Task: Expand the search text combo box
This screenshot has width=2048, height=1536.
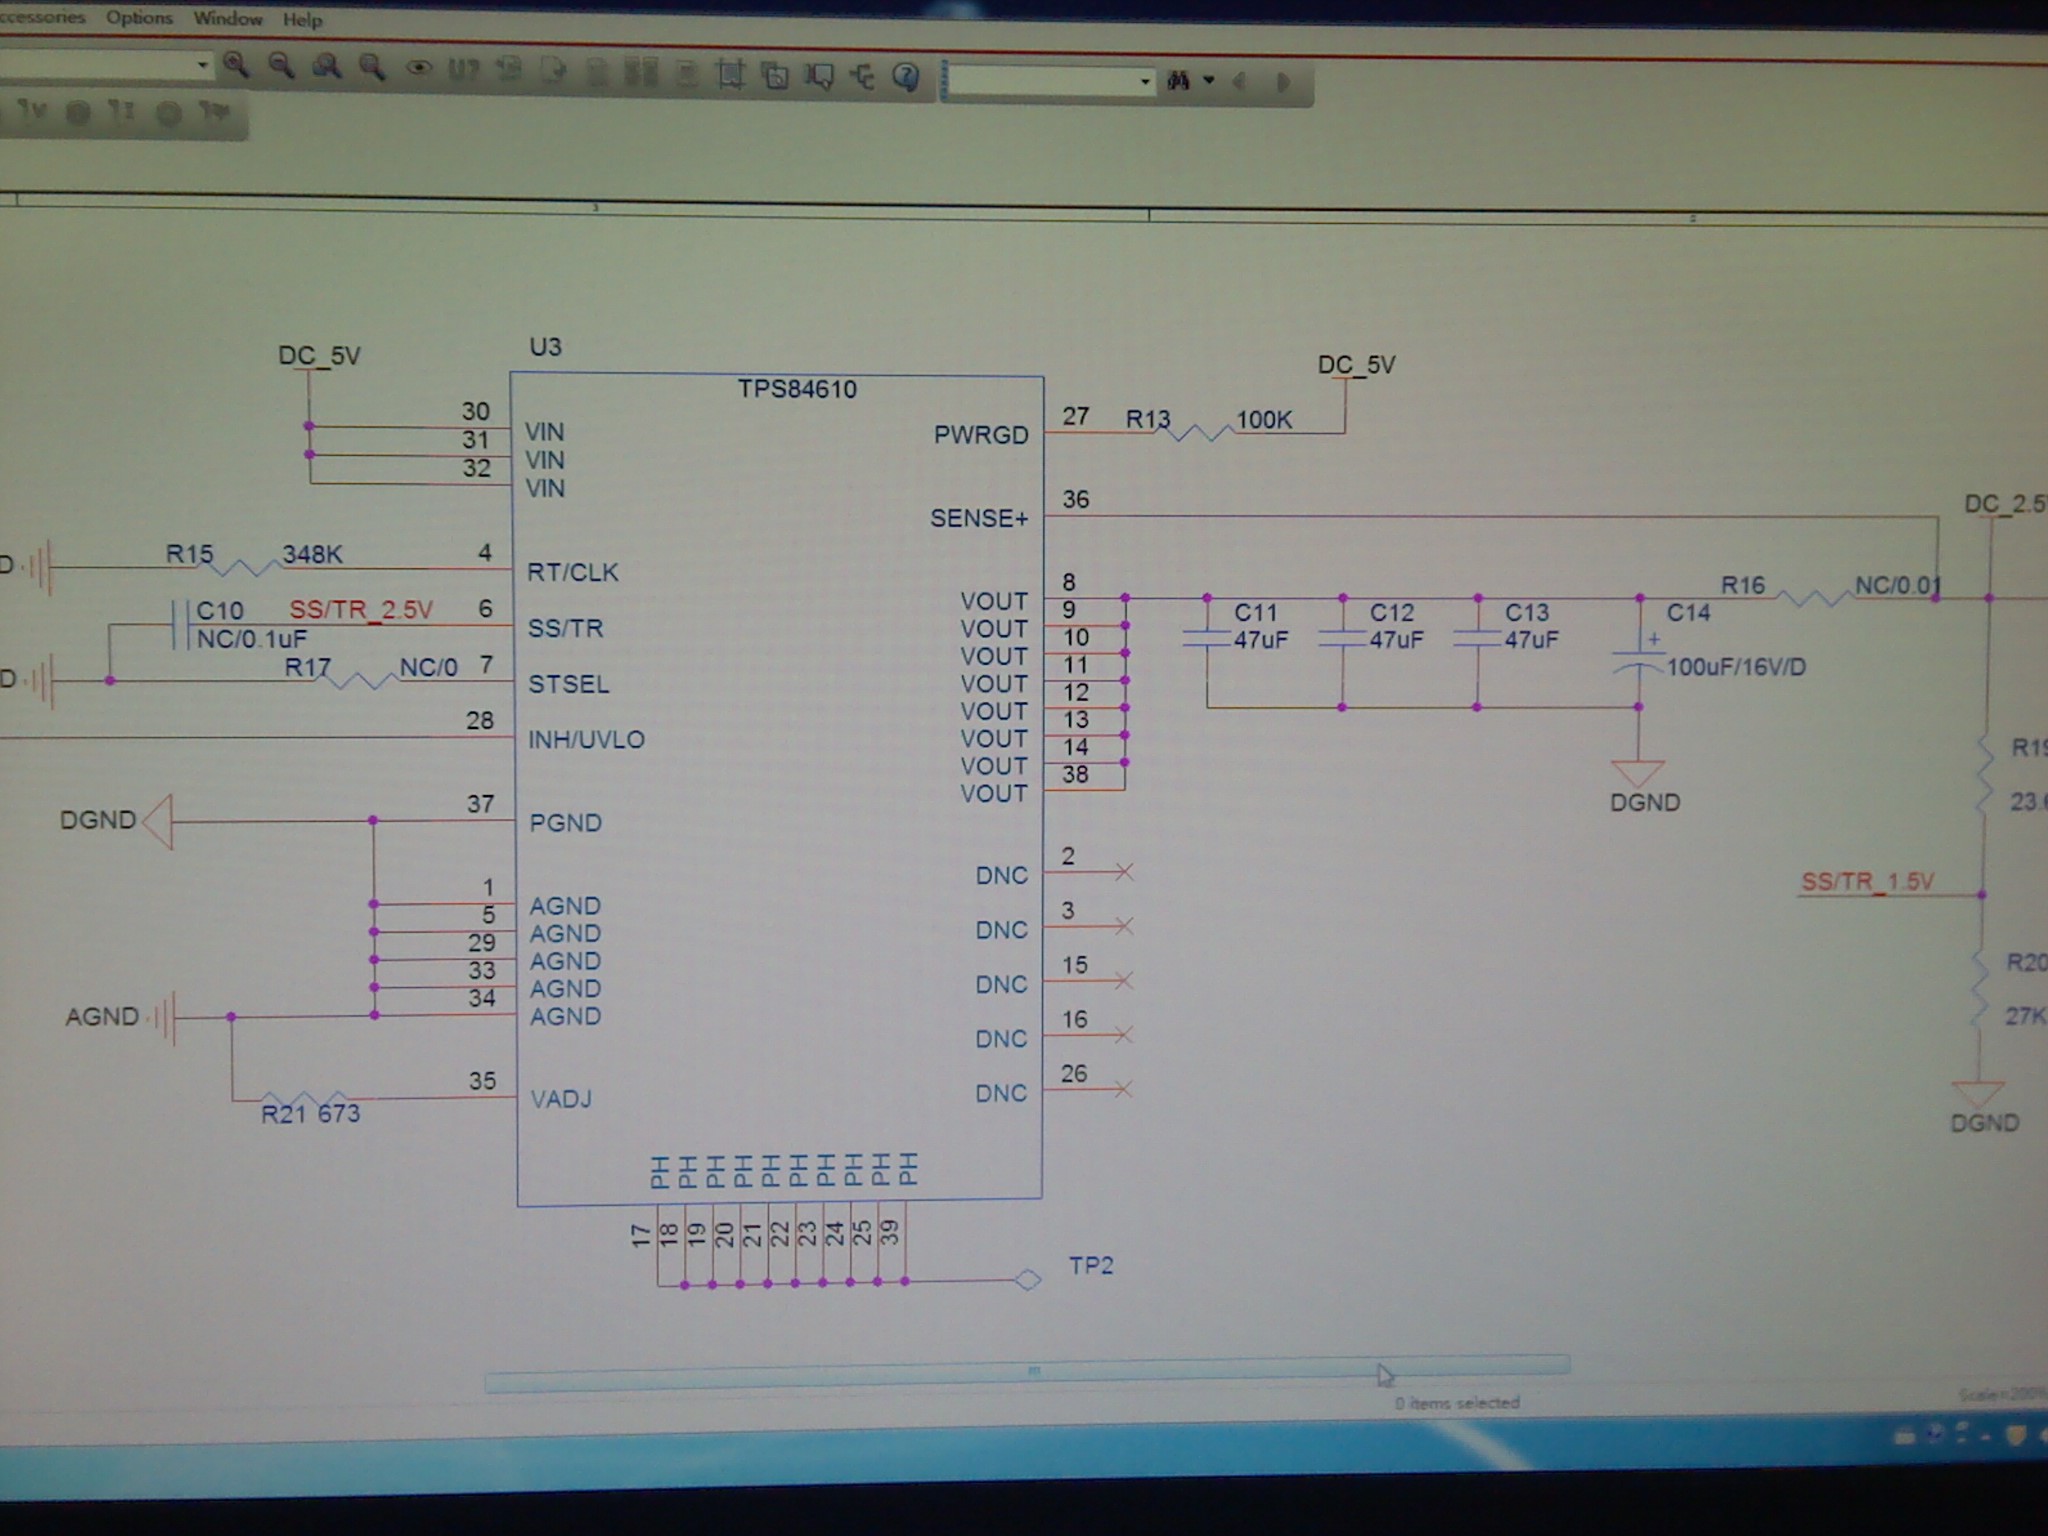Action: (x=1145, y=81)
